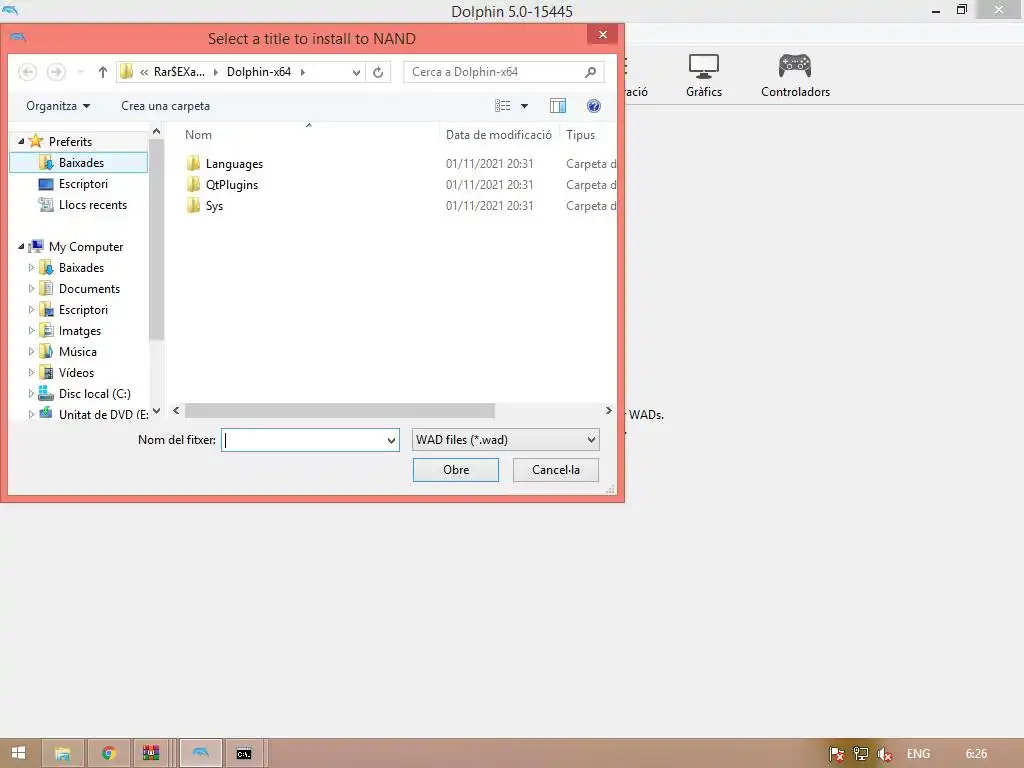Open Action Center flag icon
Image resolution: width=1024 pixels, height=768 pixels.
coord(836,754)
